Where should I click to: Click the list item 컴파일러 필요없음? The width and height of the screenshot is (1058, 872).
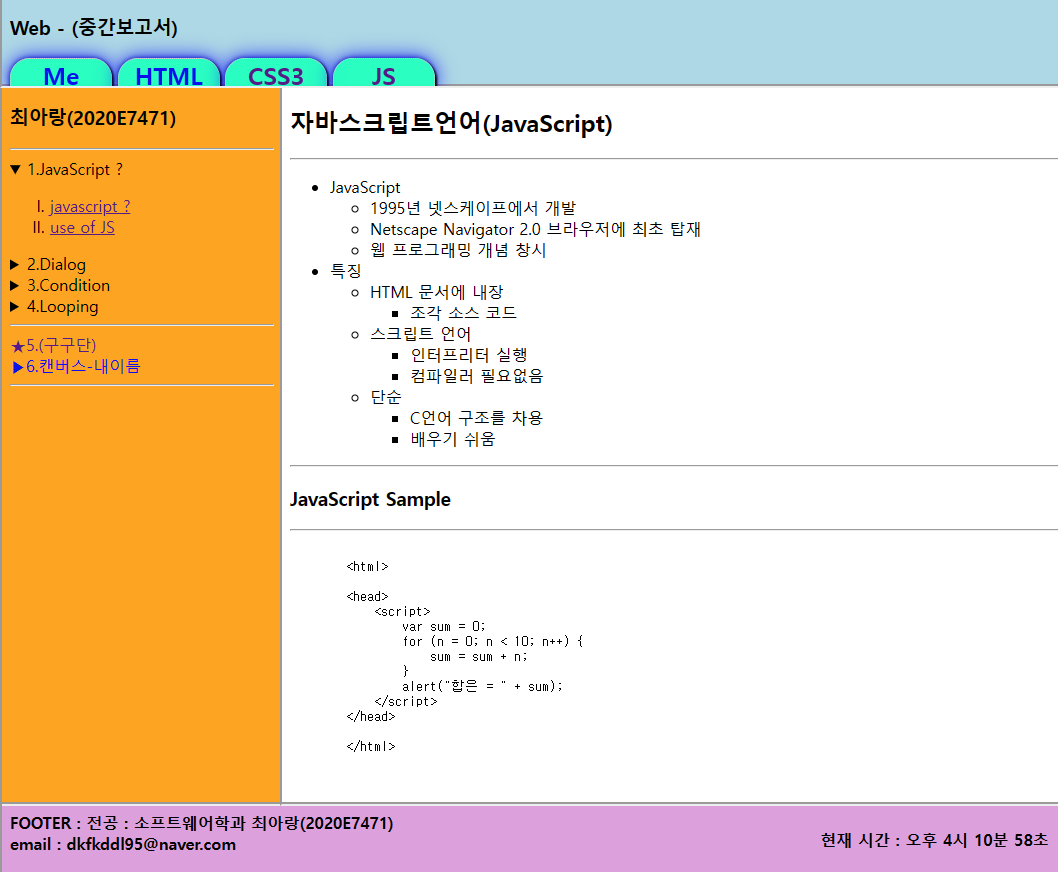point(477,376)
